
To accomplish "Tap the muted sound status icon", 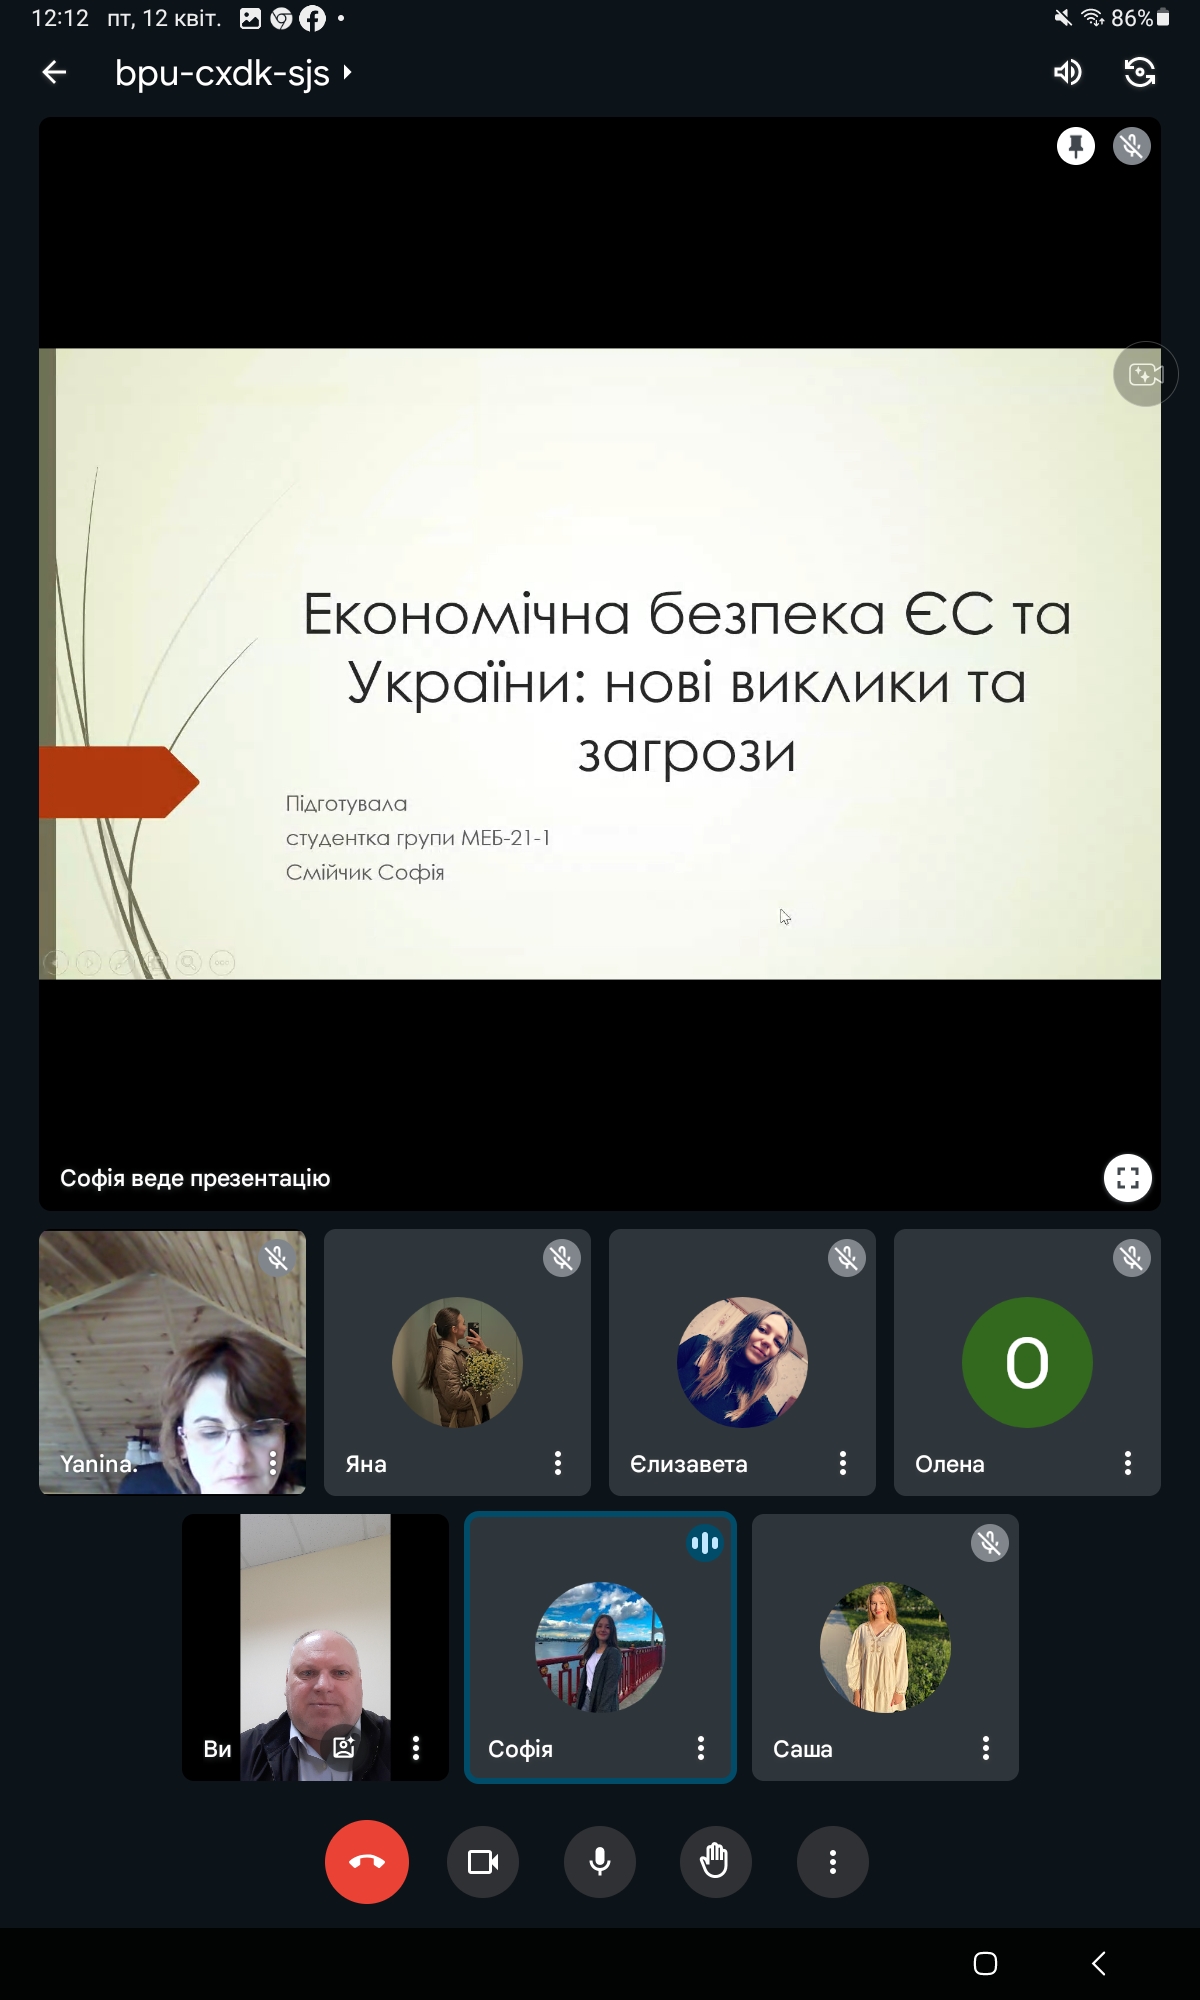I will pyautogui.click(x=1063, y=18).
